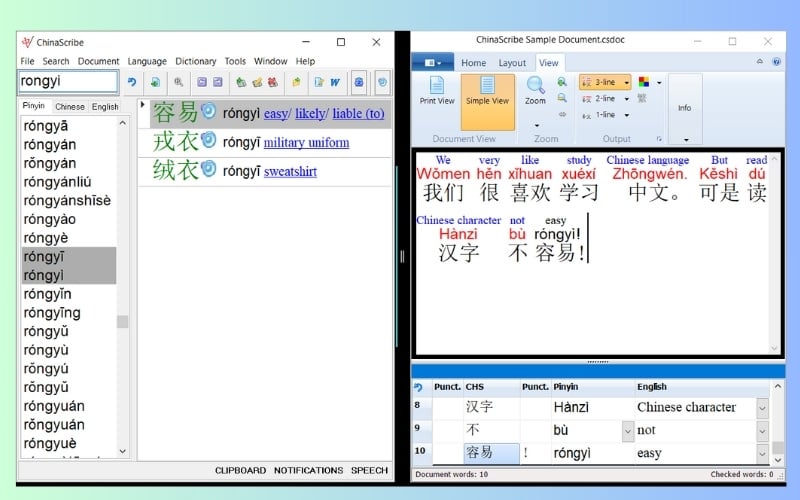Image resolution: width=800 pixels, height=500 pixels.
Task: Switch to the Layout ribbon tab
Action: [x=512, y=63]
